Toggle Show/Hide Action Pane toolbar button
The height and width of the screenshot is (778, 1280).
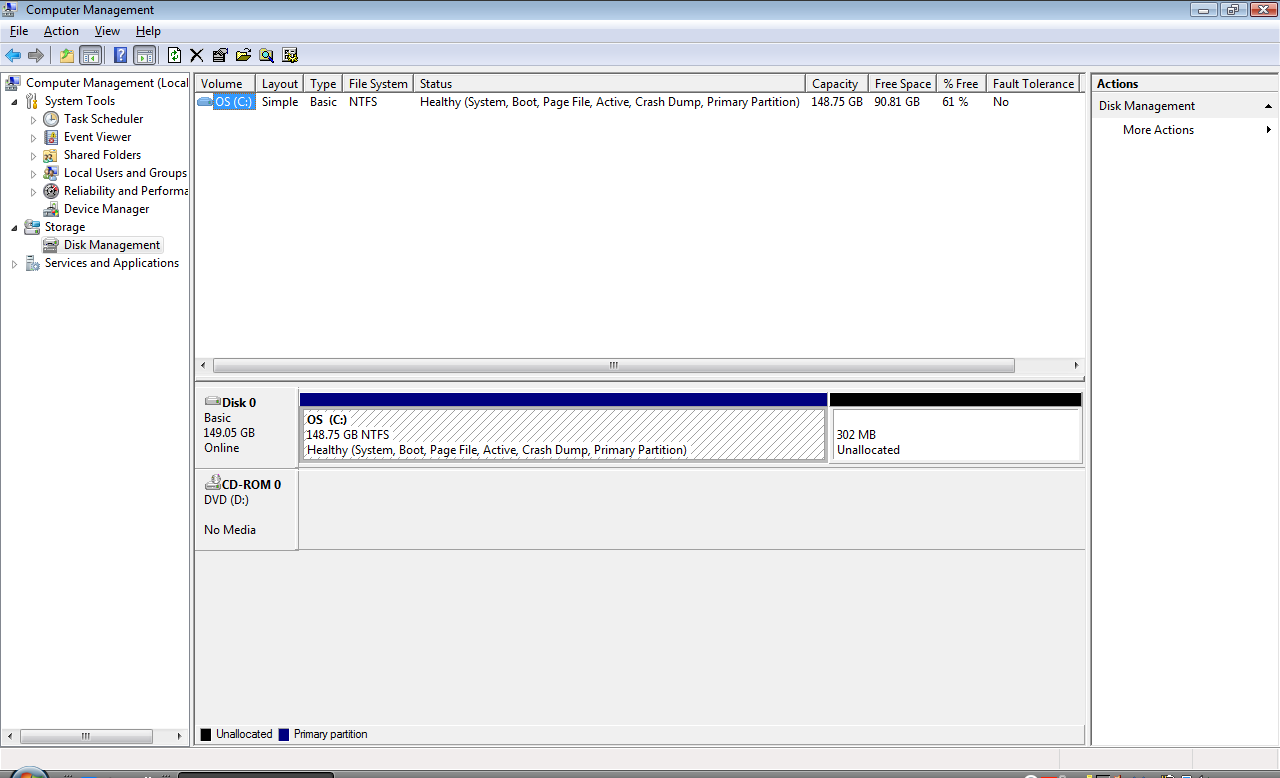(145, 56)
